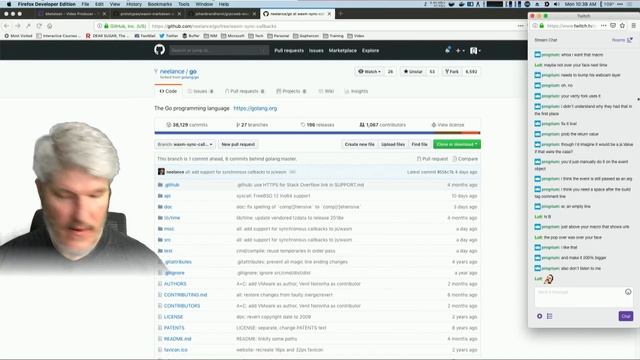Open the CONTRIBUTING.md file
The image size is (640, 360).
[185, 295]
